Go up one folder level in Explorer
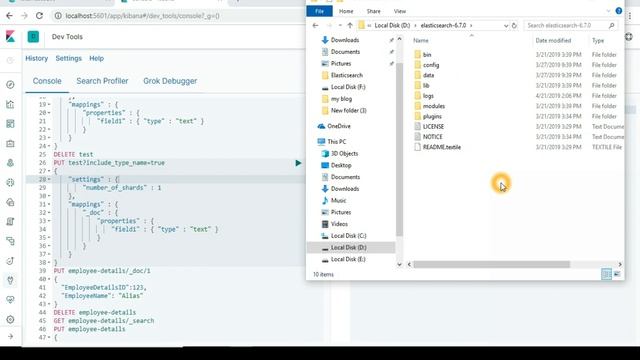Screen dimensions: 640x360 [x=350, y=25]
